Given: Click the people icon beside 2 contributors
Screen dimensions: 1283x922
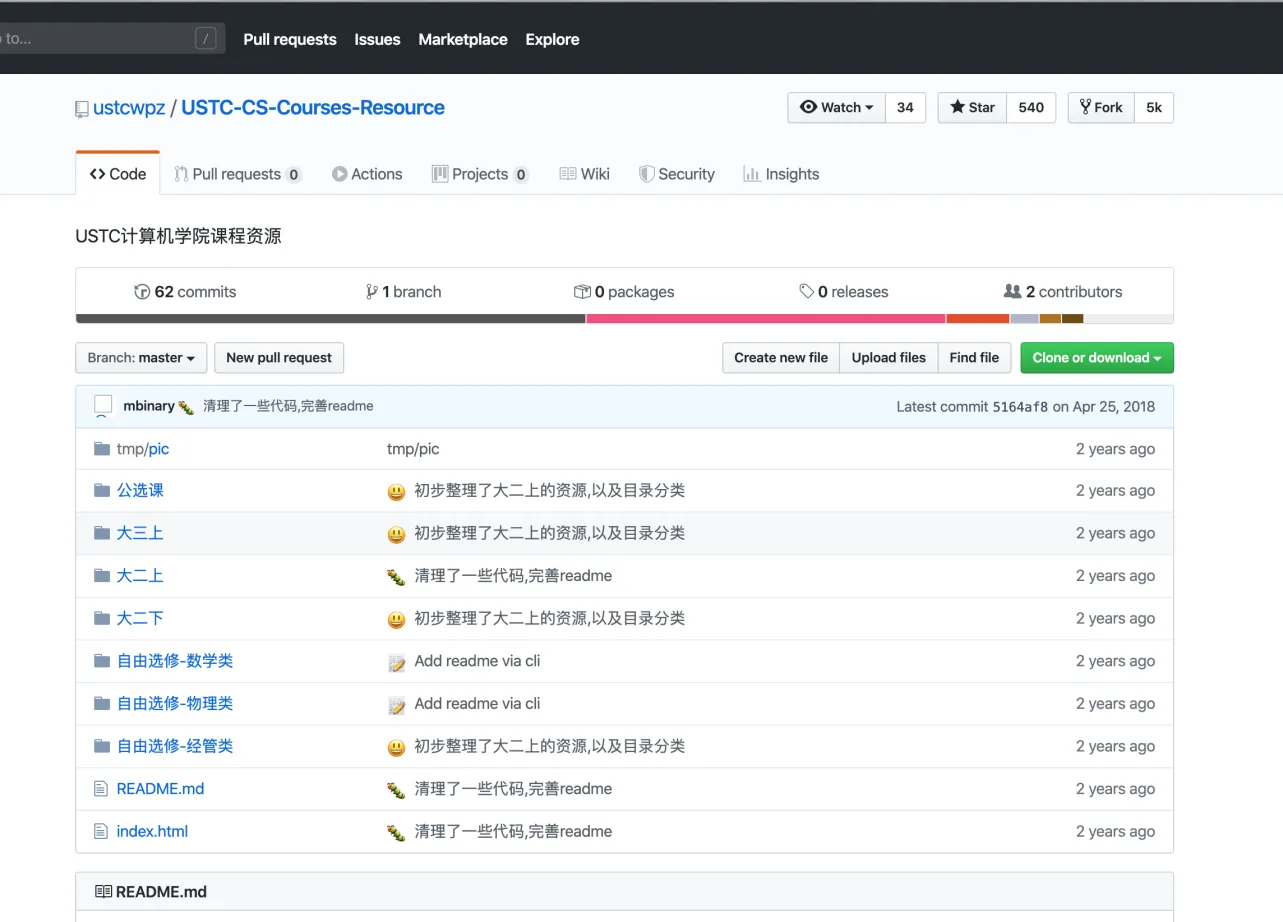Looking at the screenshot, I should [1012, 292].
